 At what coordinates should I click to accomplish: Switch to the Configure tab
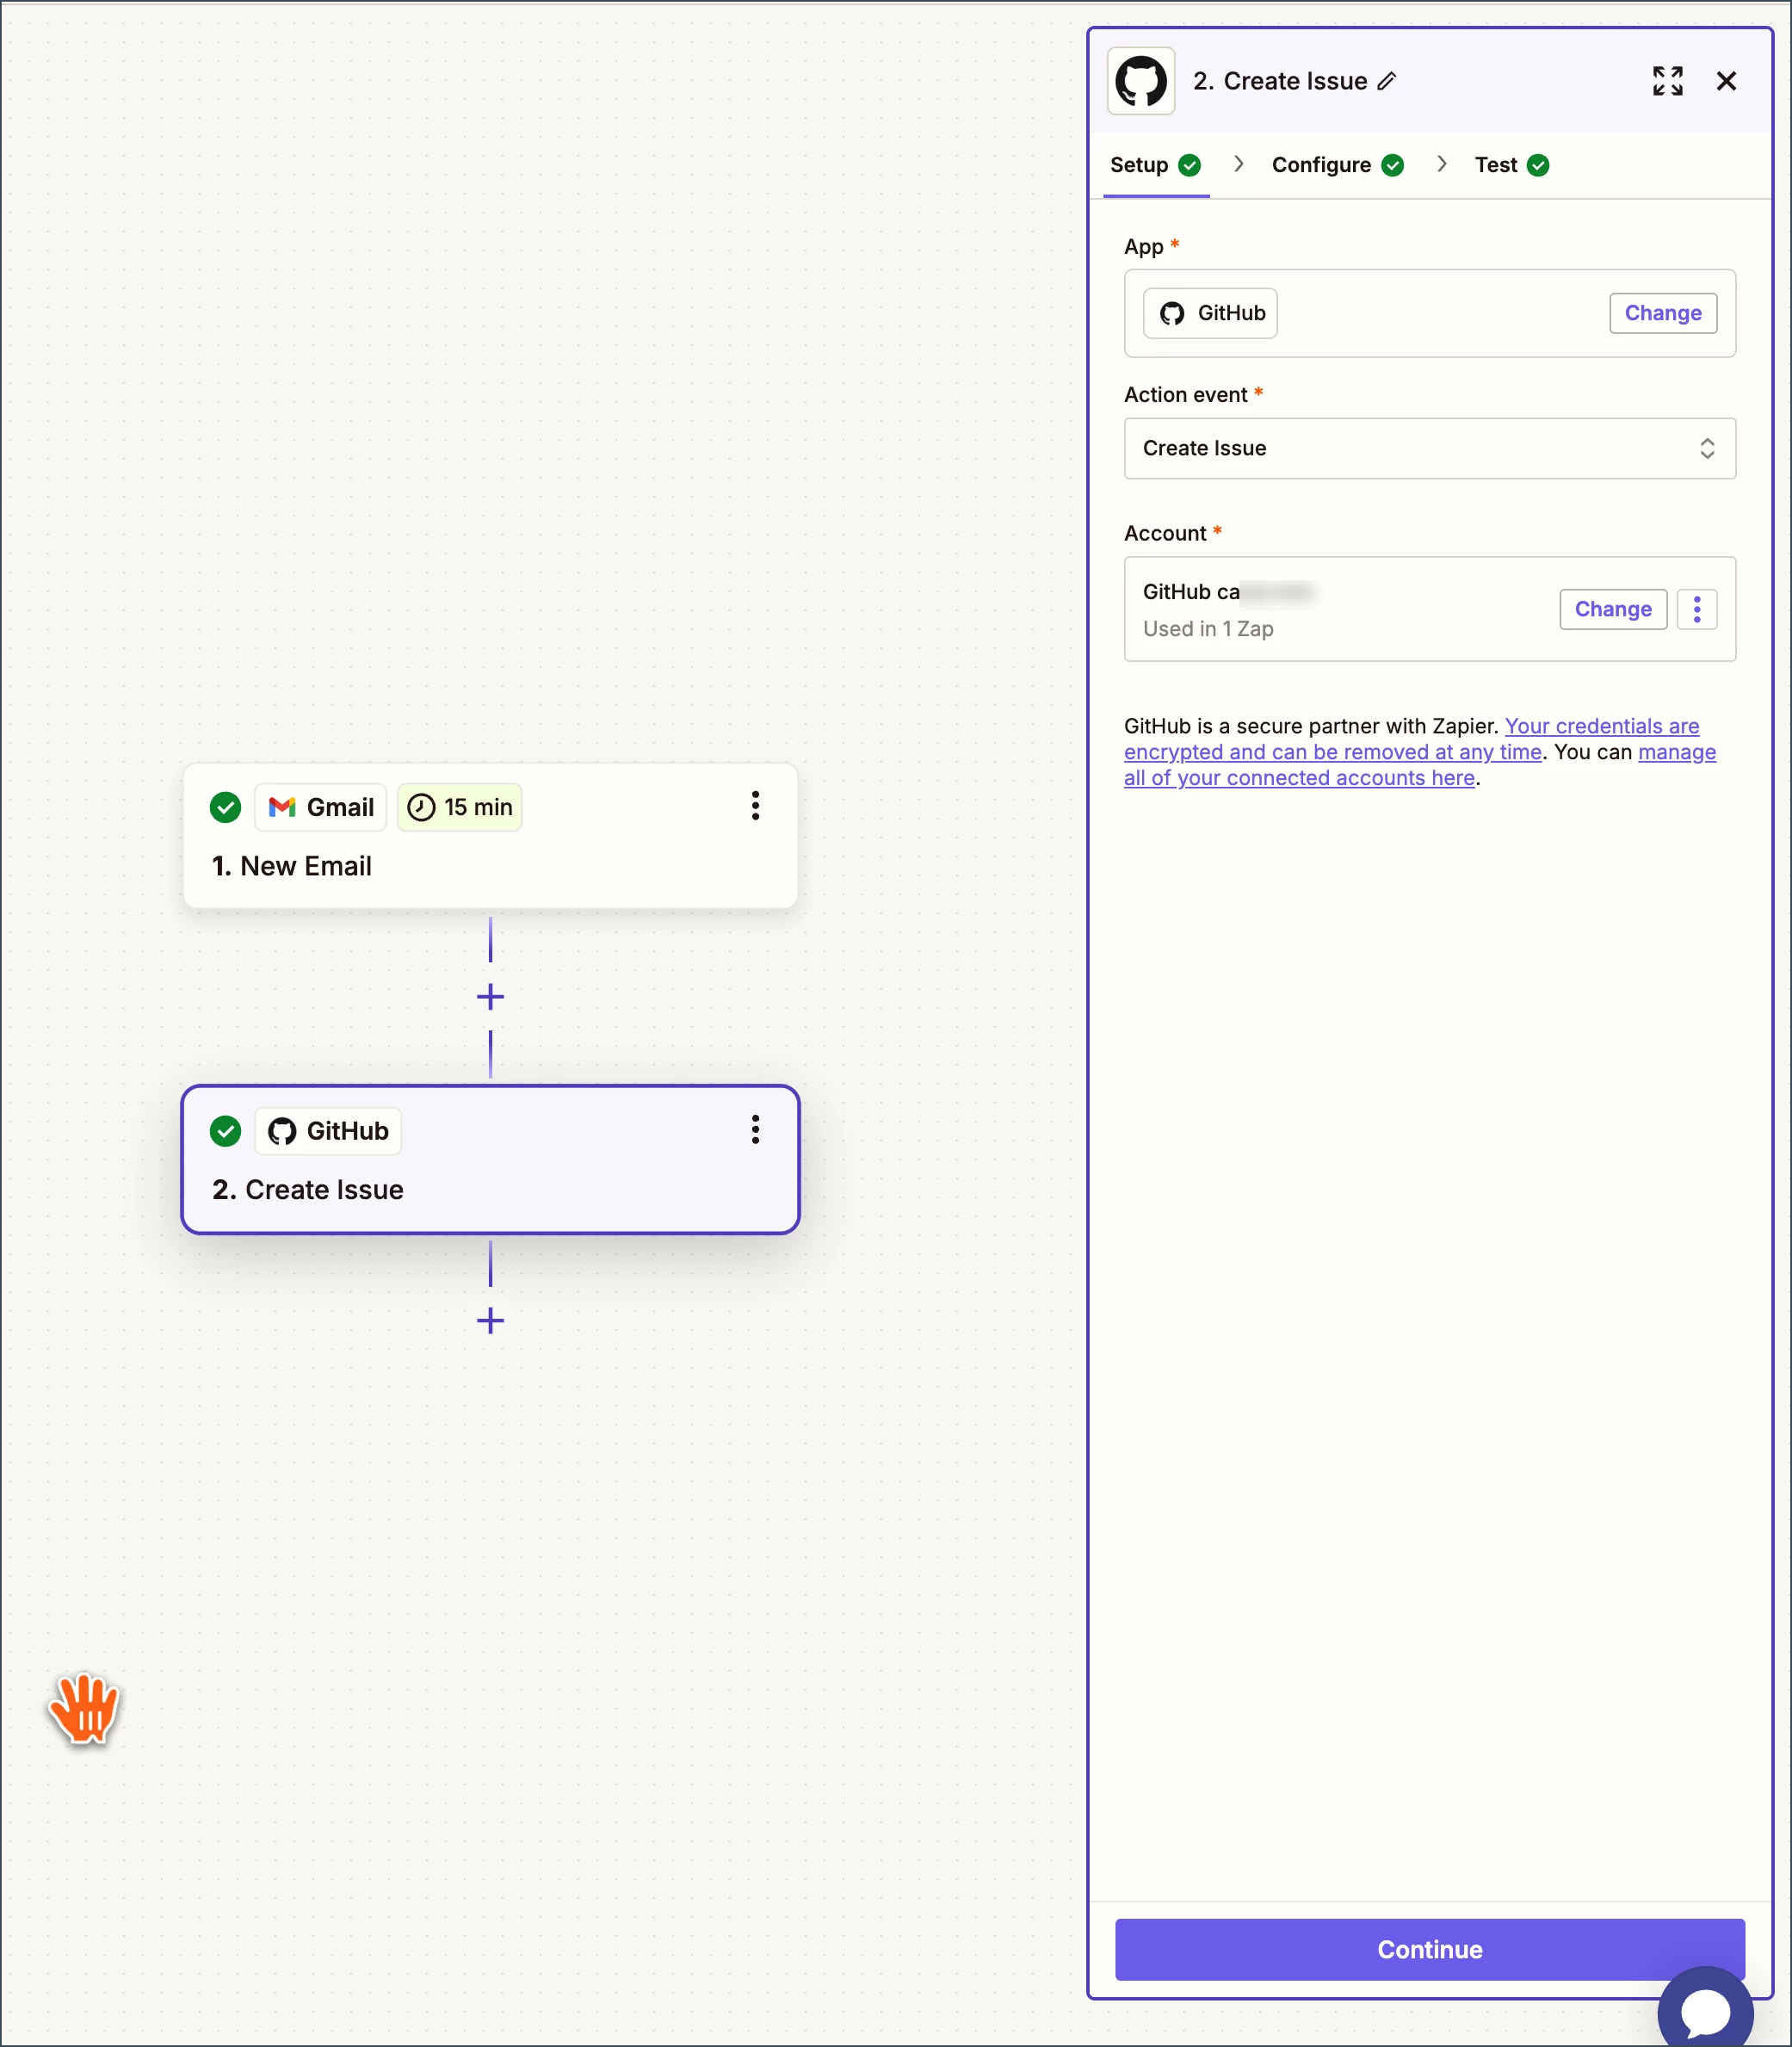1337,165
